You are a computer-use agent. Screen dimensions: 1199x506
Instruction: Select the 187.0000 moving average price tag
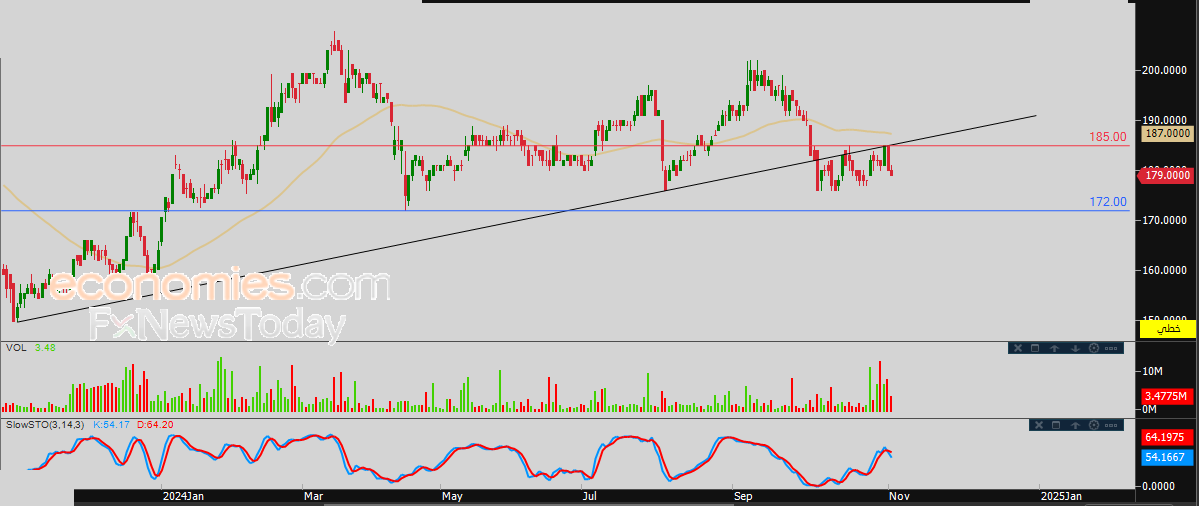1168,134
